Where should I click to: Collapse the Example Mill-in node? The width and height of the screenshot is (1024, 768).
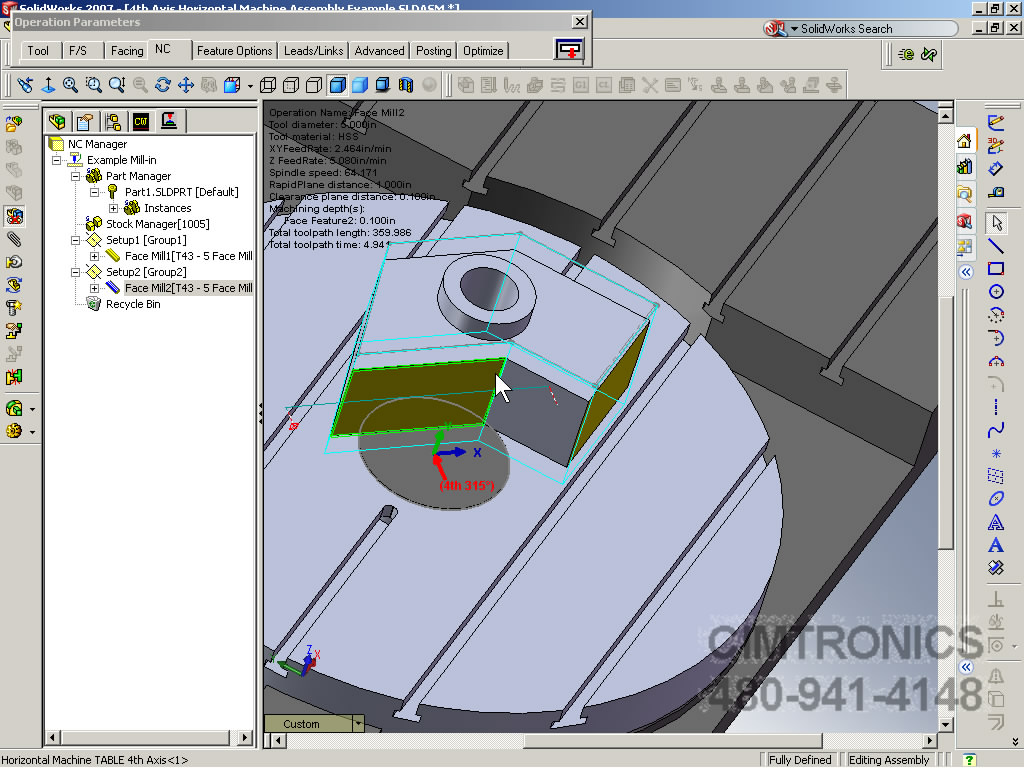pos(57,160)
